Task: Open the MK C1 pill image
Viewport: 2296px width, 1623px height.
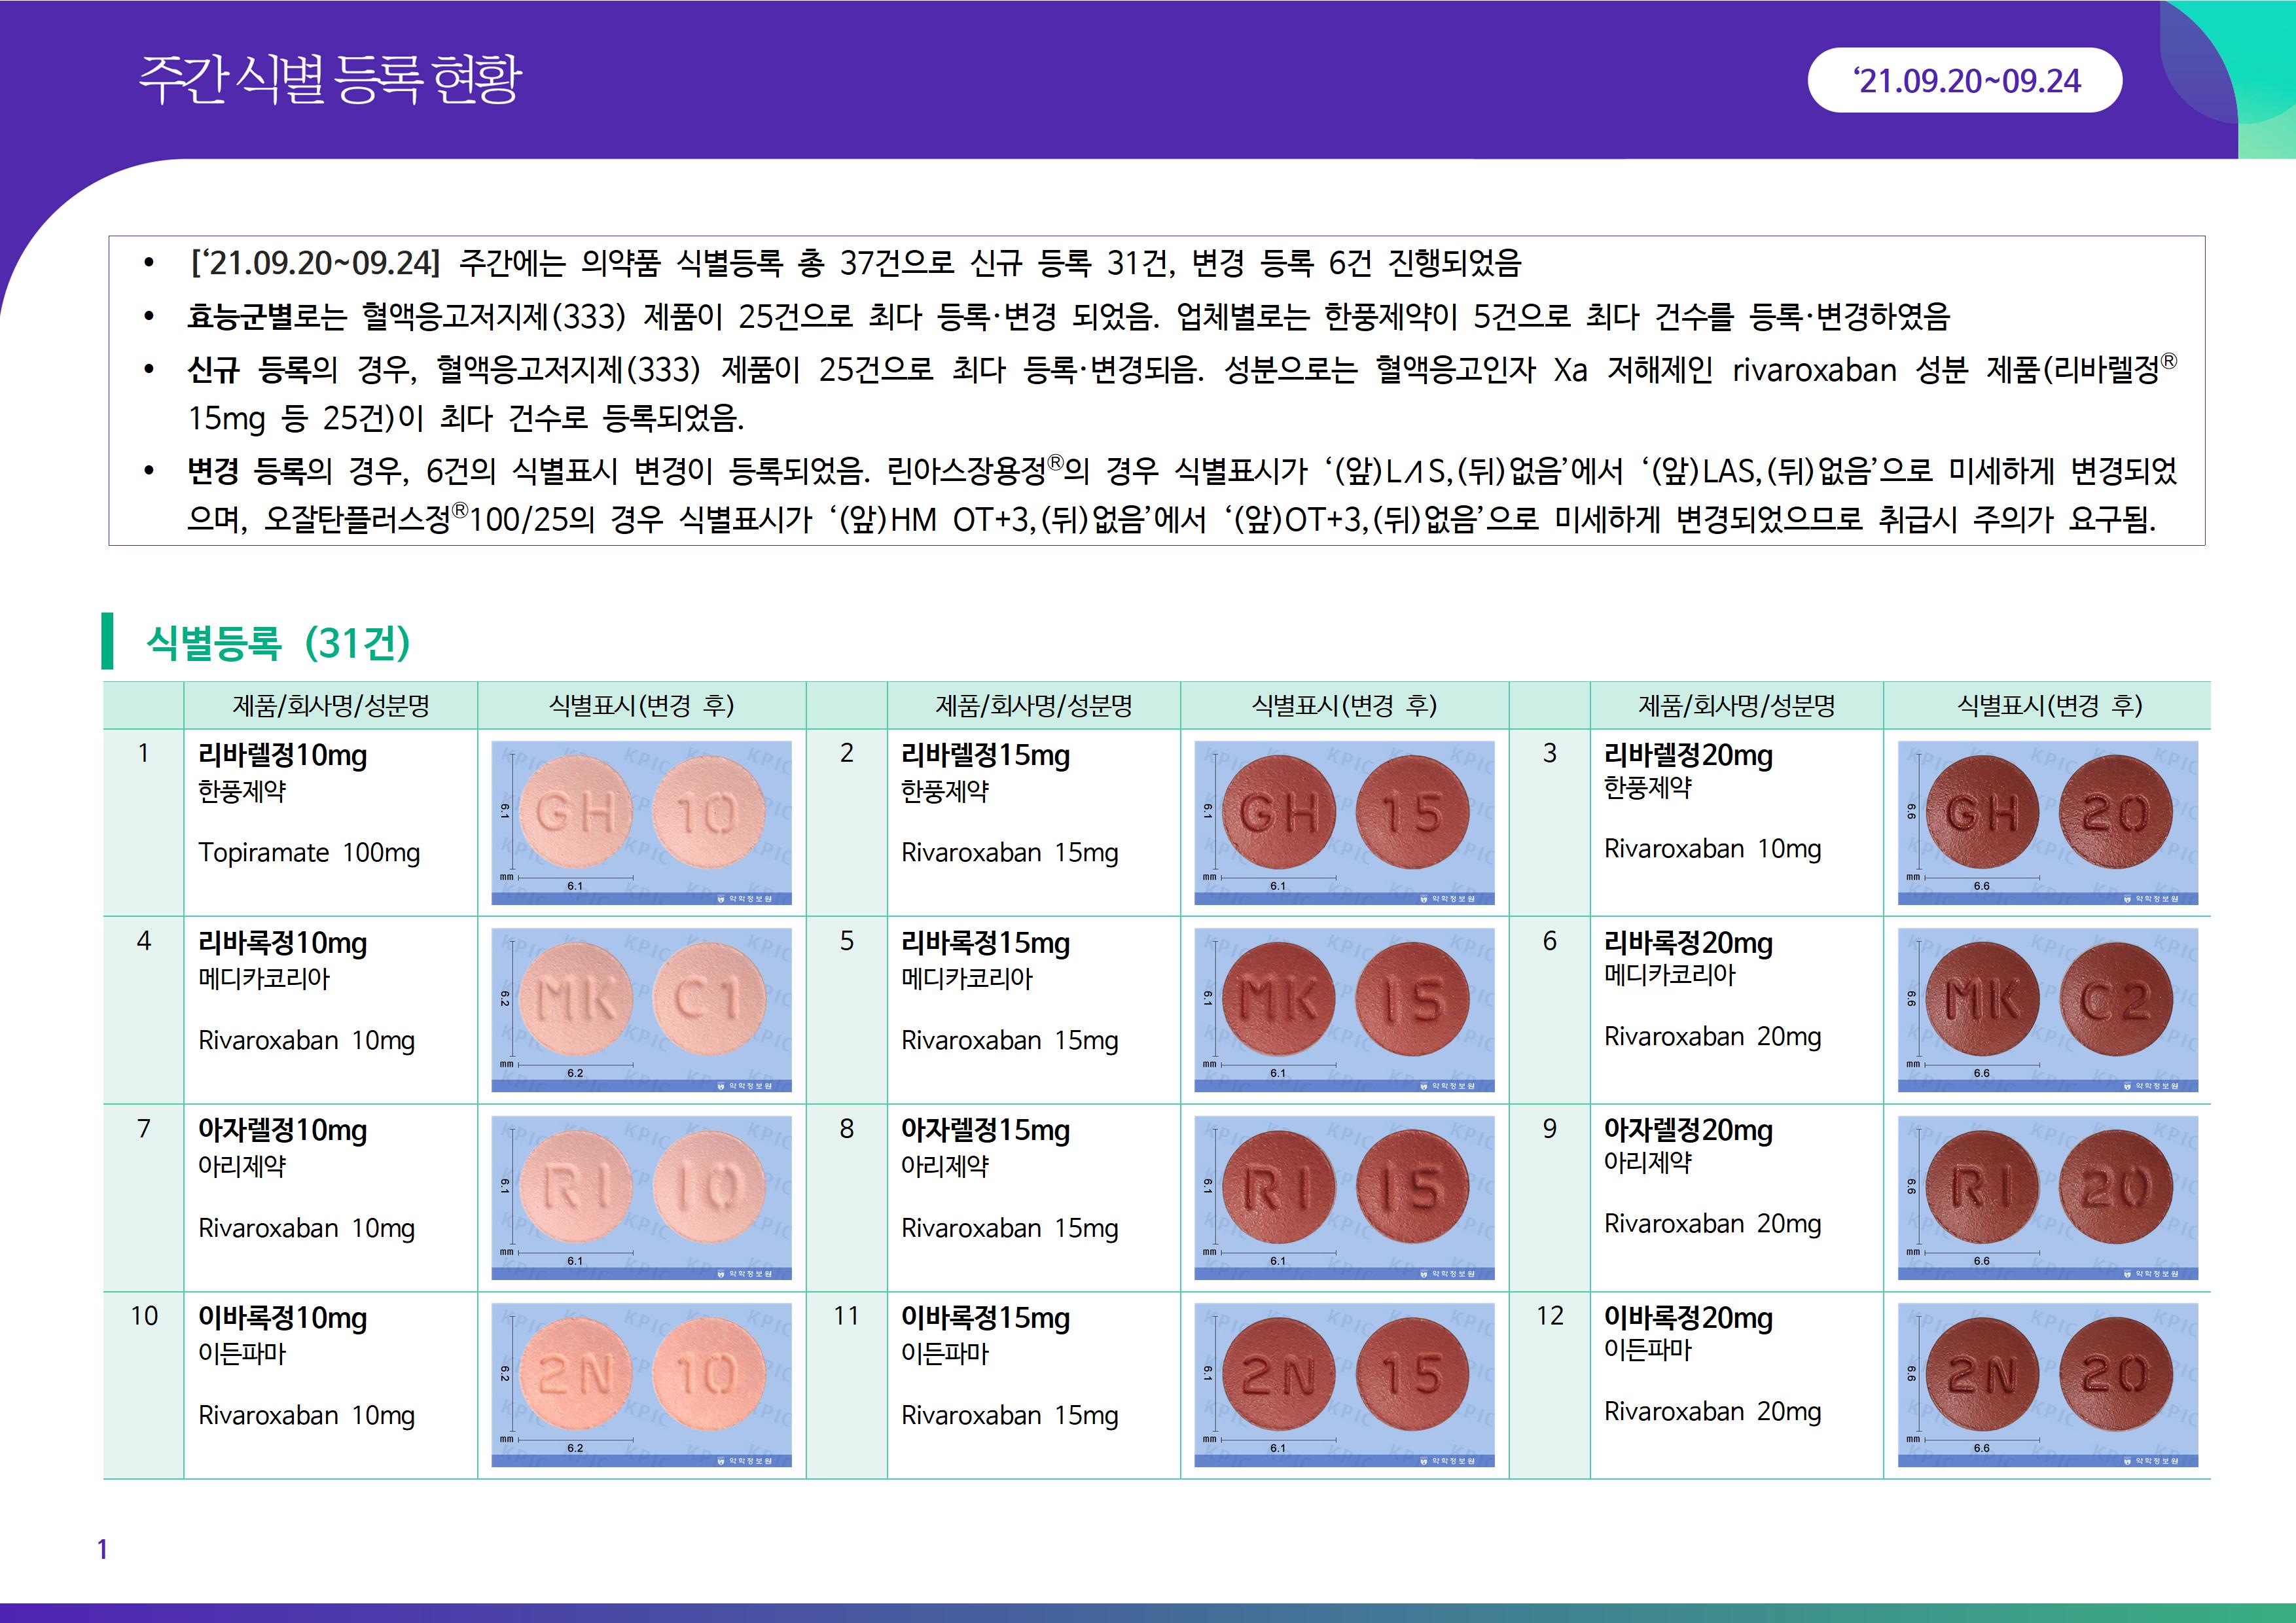Action: 641,1009
